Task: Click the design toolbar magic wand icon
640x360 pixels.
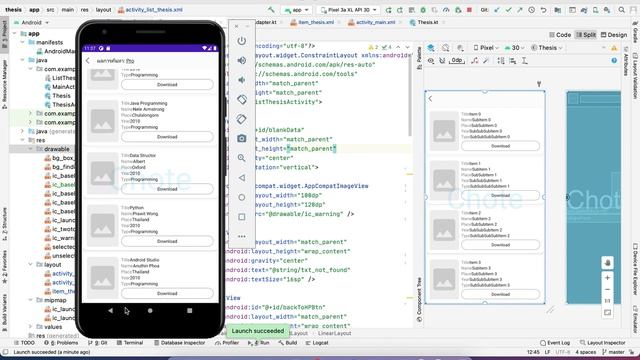Action: (x=486, y=61)
